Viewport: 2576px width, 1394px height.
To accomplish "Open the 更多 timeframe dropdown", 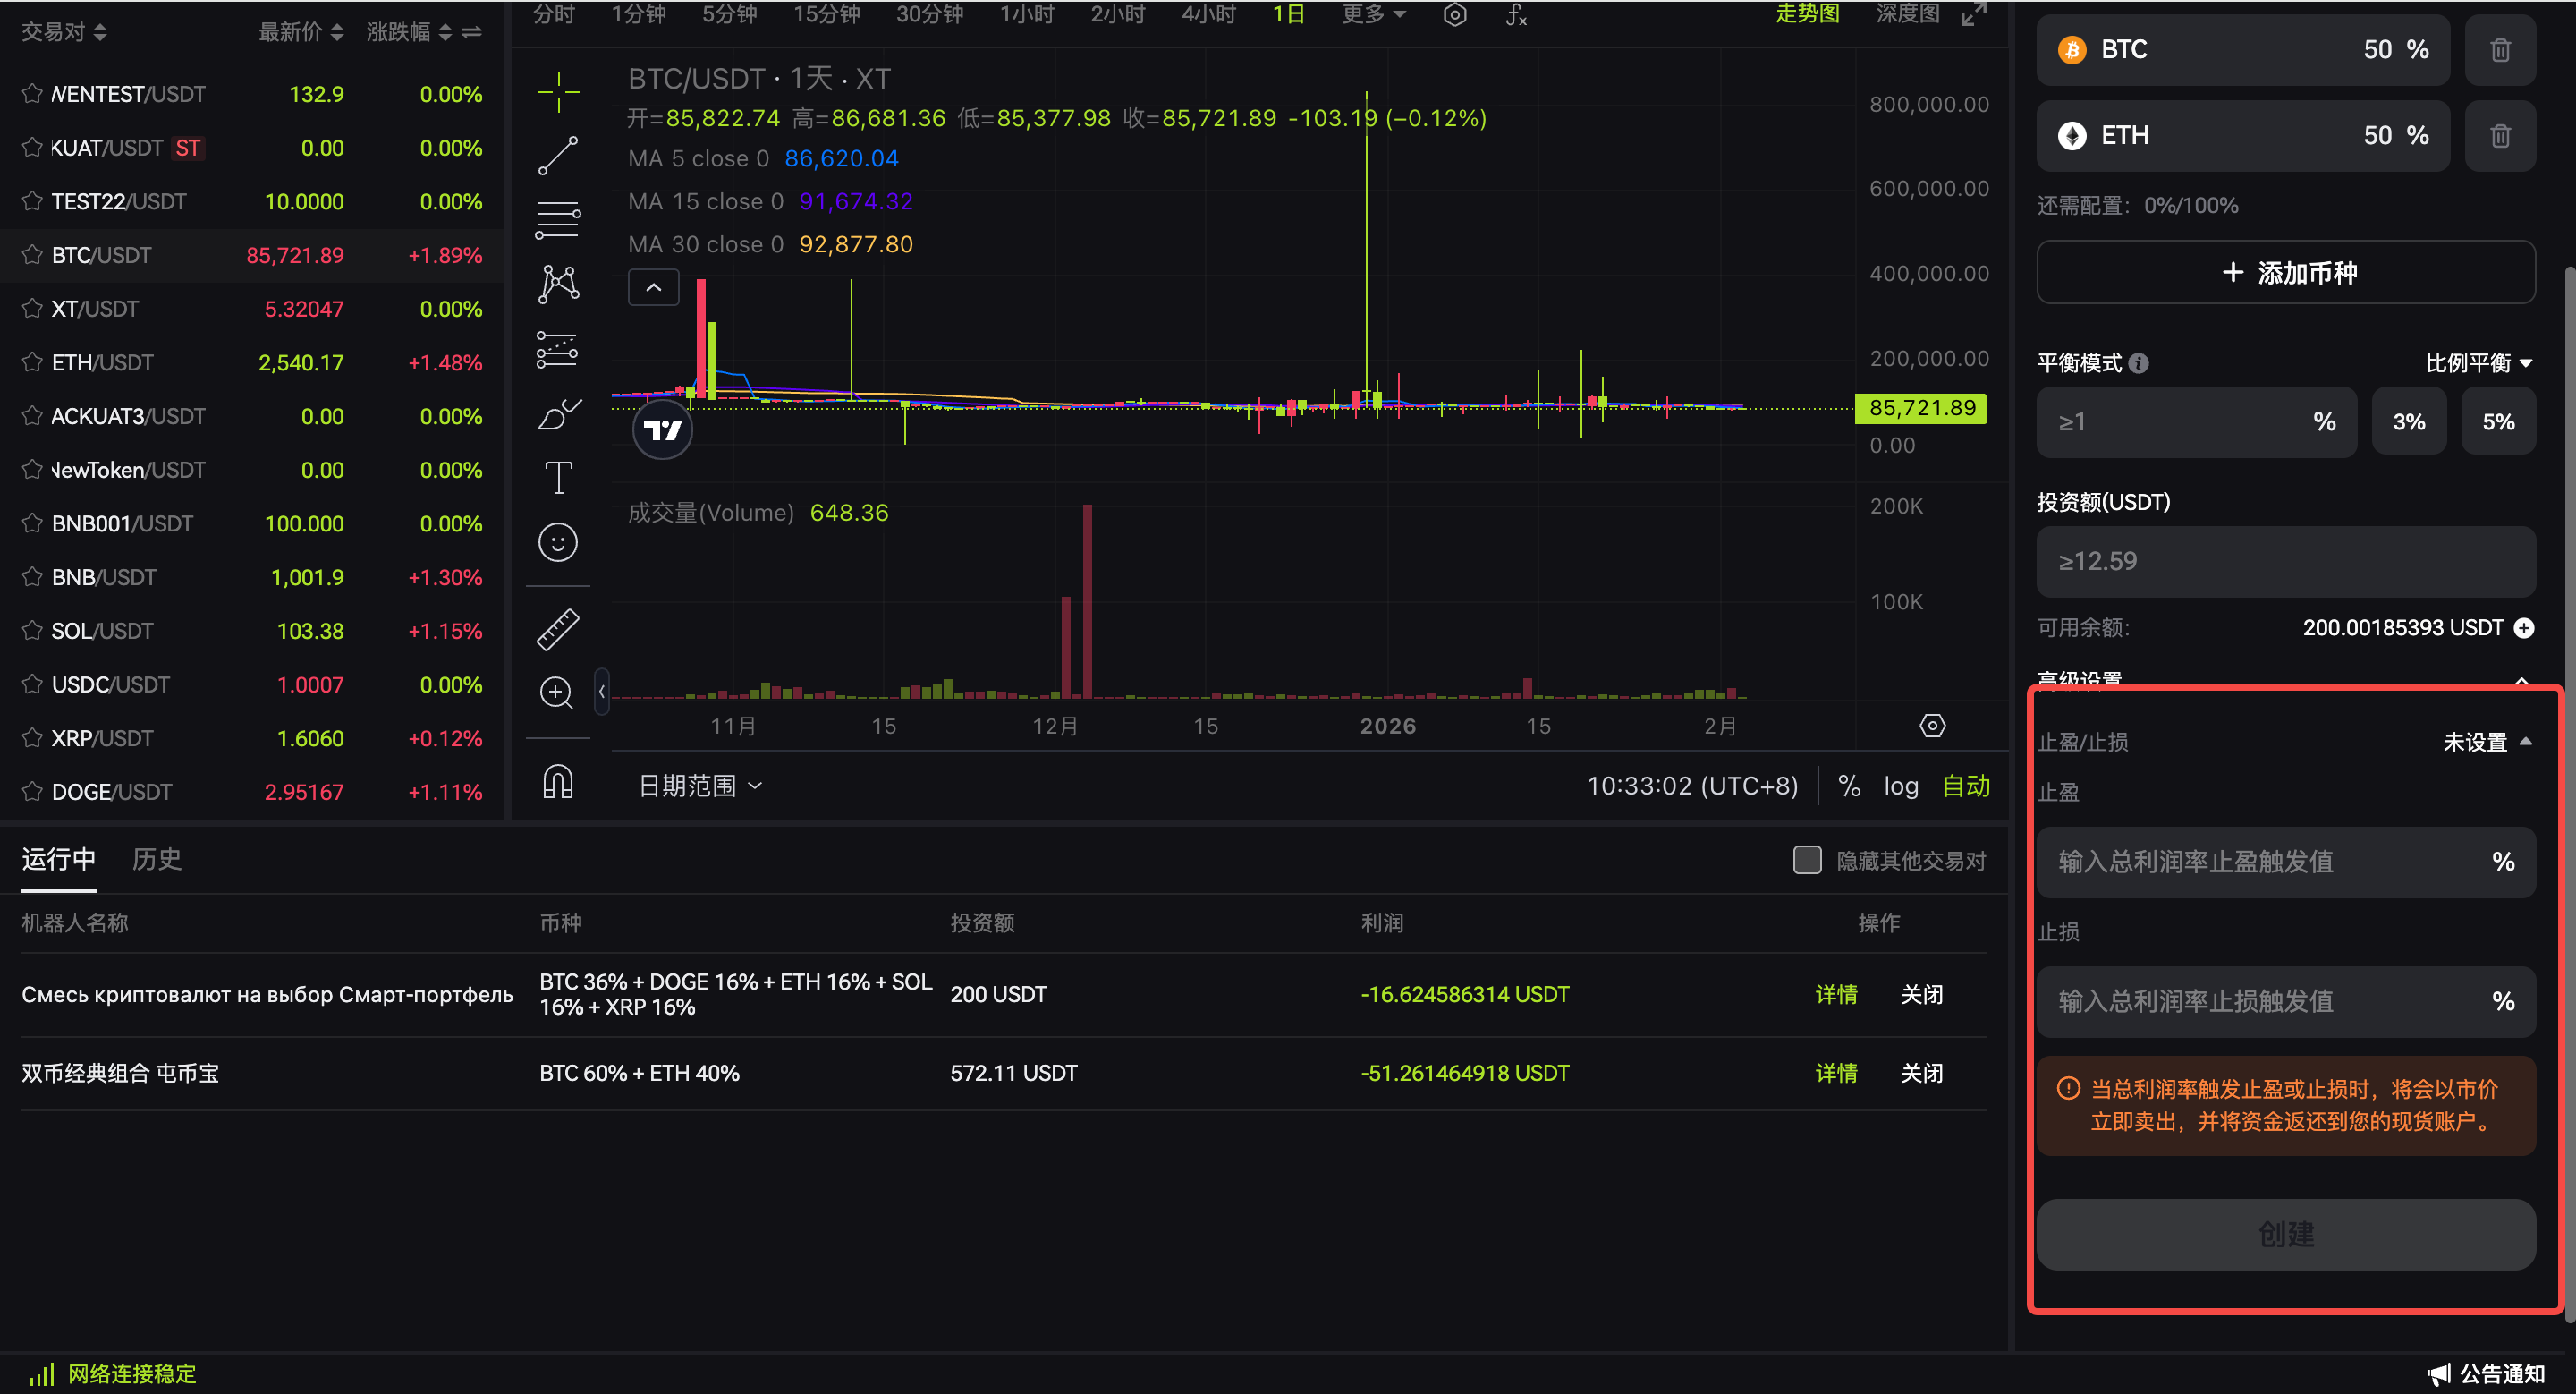I will click(1374, 15).
